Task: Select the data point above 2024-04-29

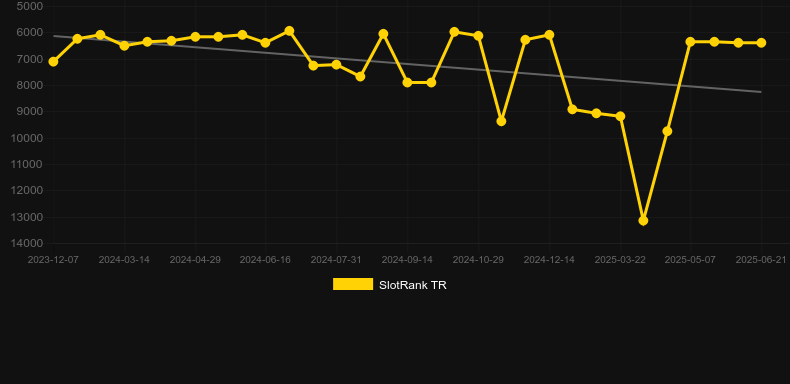Action: tap(195, 37)
